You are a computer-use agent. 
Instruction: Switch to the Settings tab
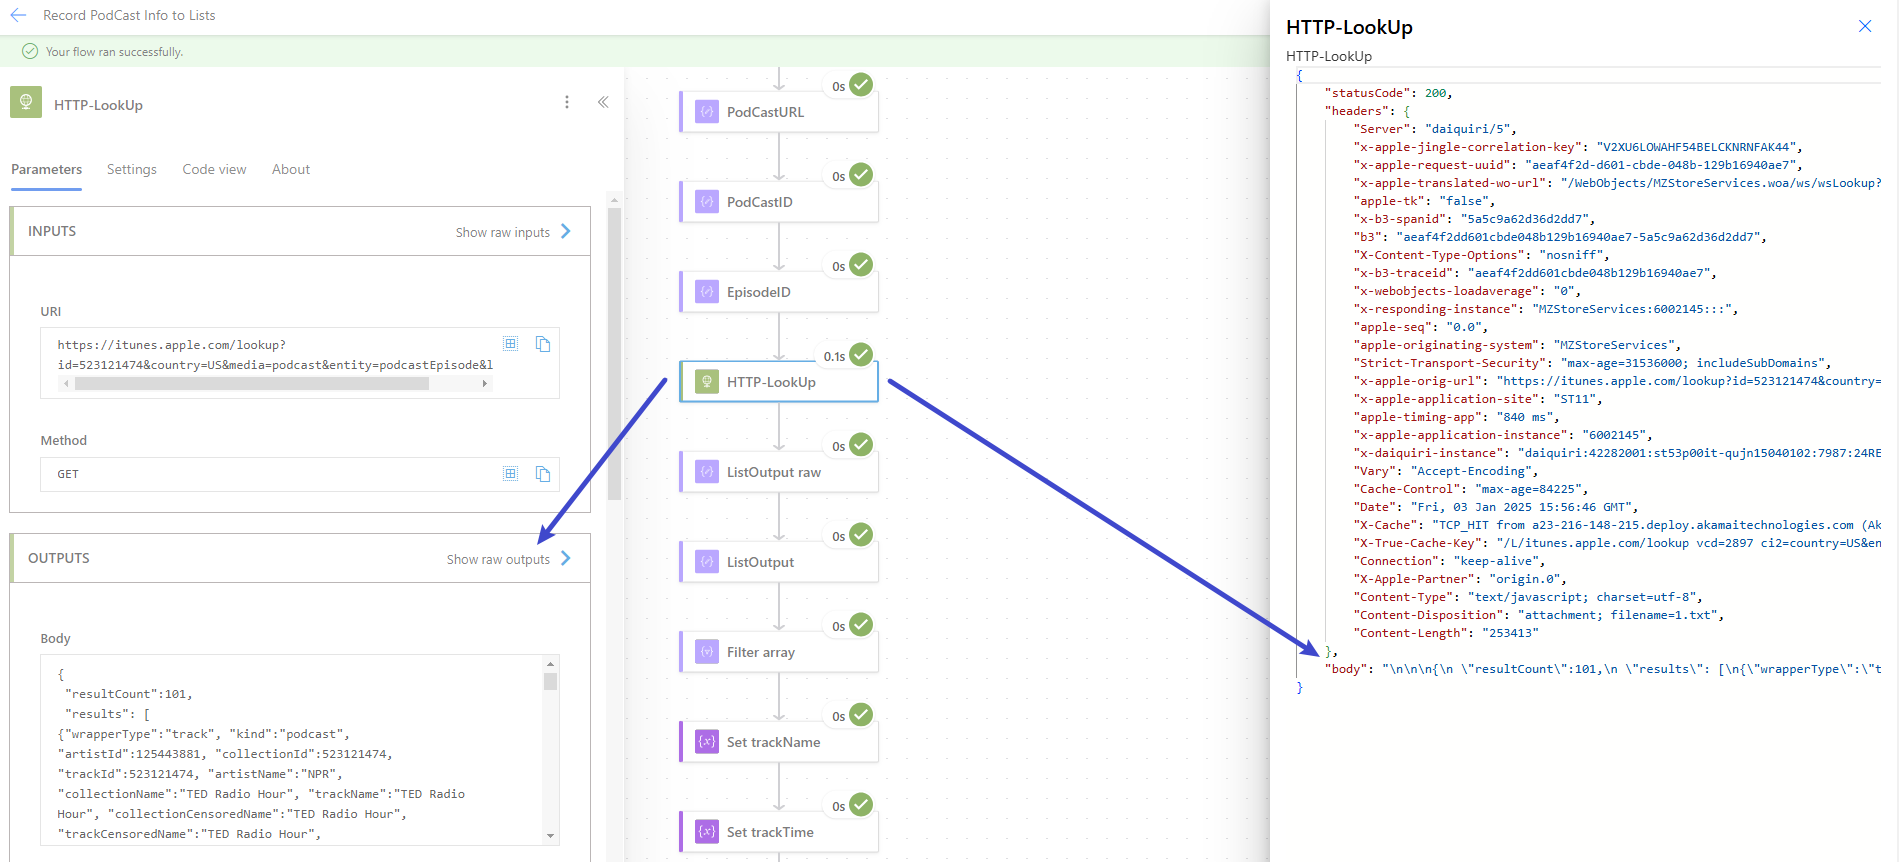coord(132,170)
